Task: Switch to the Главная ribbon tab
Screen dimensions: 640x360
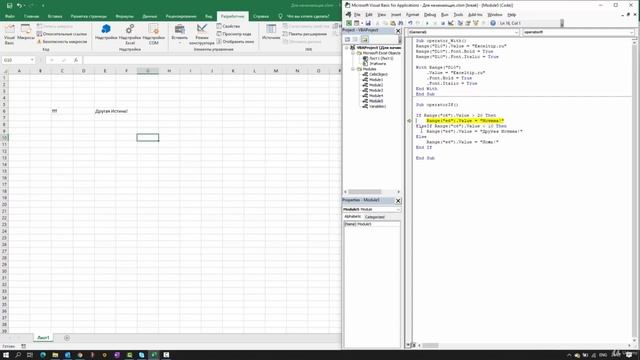Action: [31, 16]
